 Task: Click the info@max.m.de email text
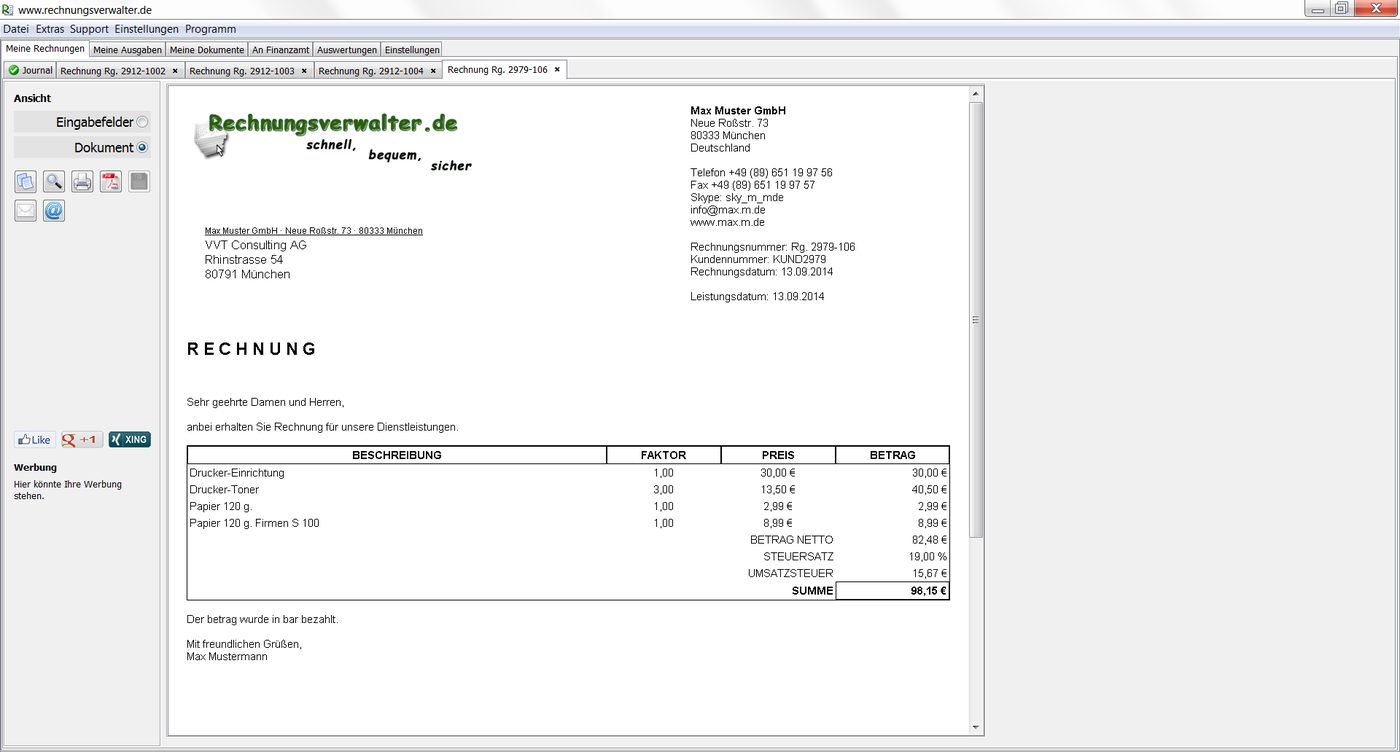[728, 210]
